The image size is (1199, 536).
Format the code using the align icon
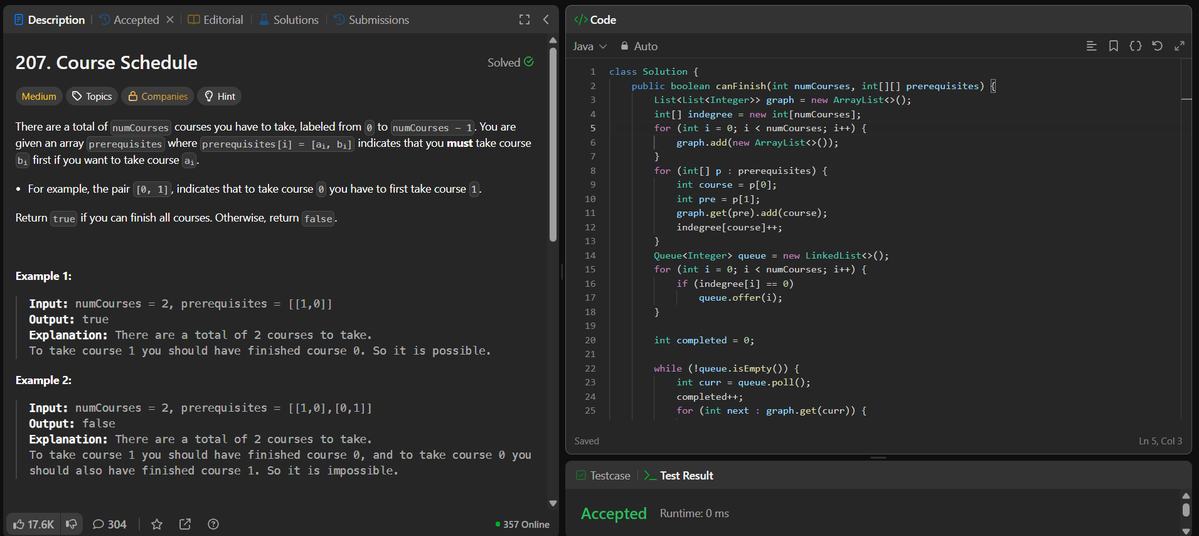[x=1092, y=47]
